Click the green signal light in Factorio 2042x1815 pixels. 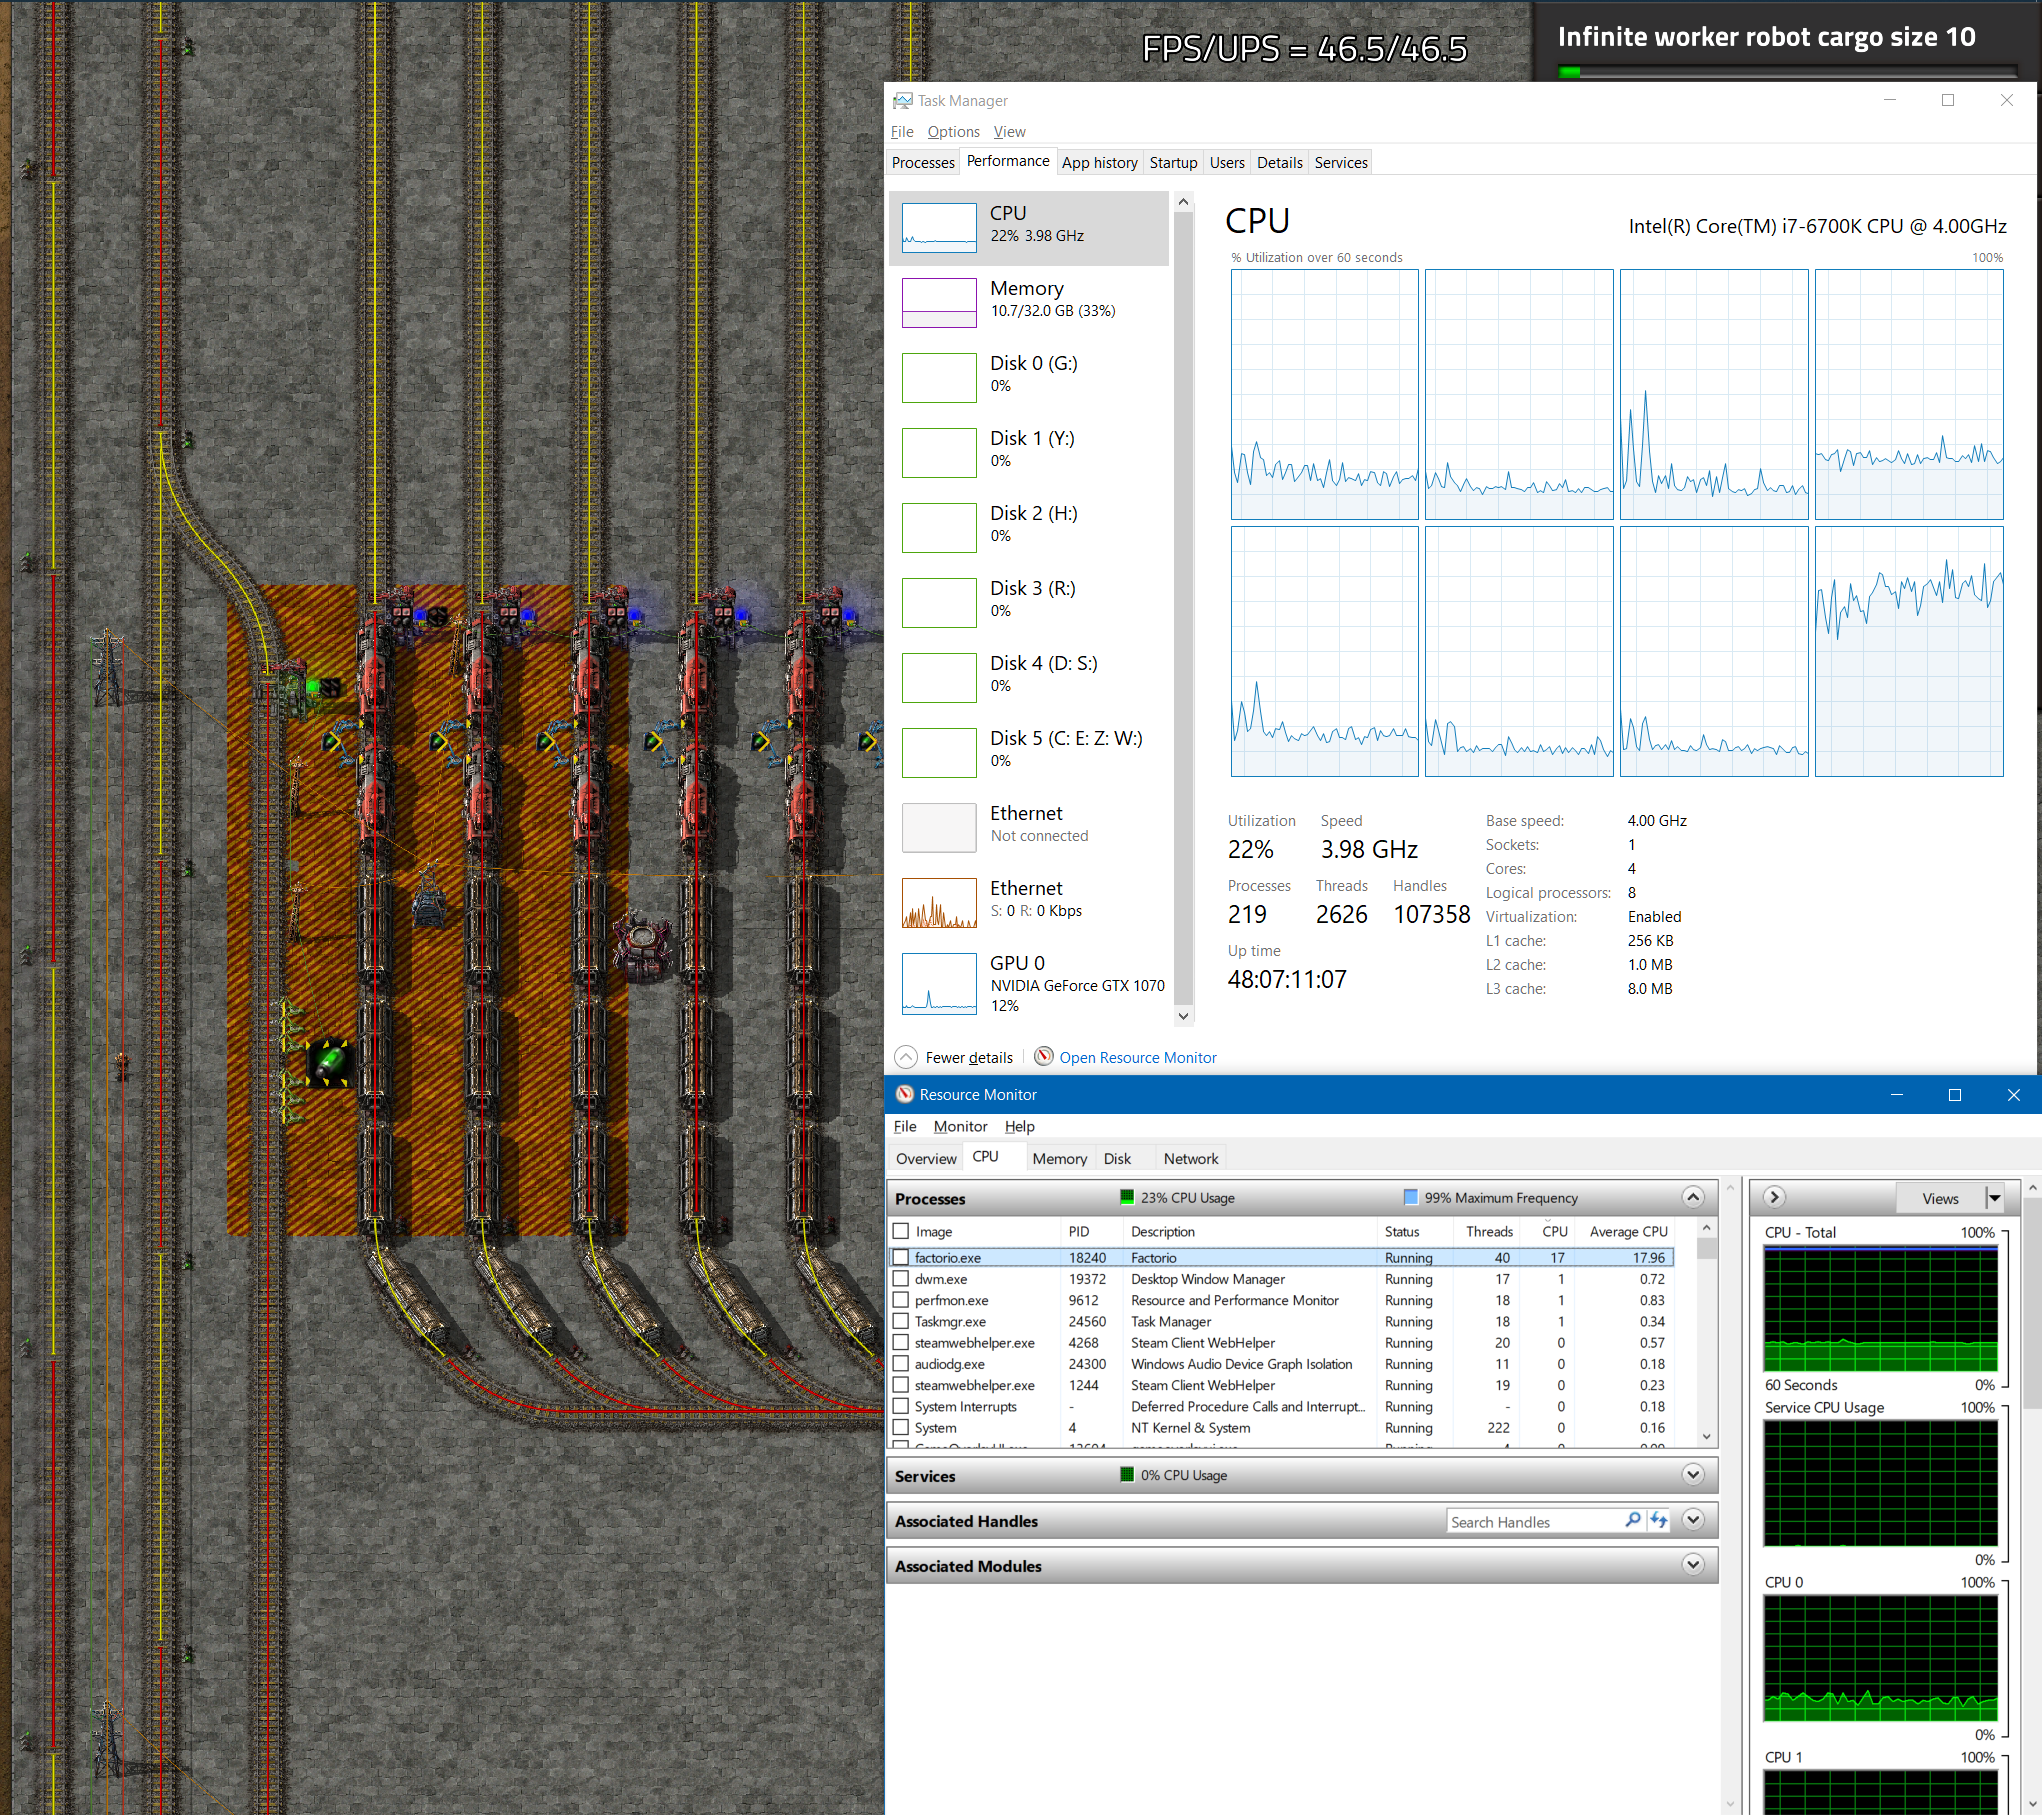point(313,686)
